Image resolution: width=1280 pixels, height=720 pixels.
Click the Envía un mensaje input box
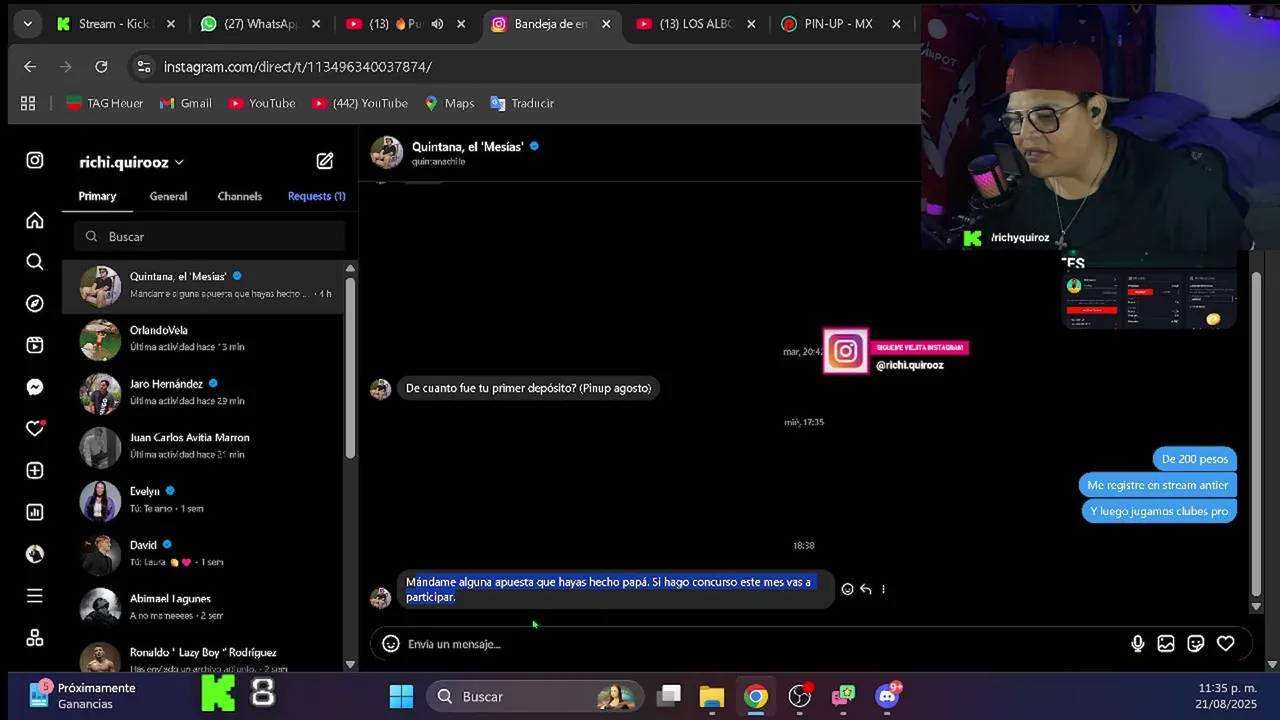coord(760,644)
